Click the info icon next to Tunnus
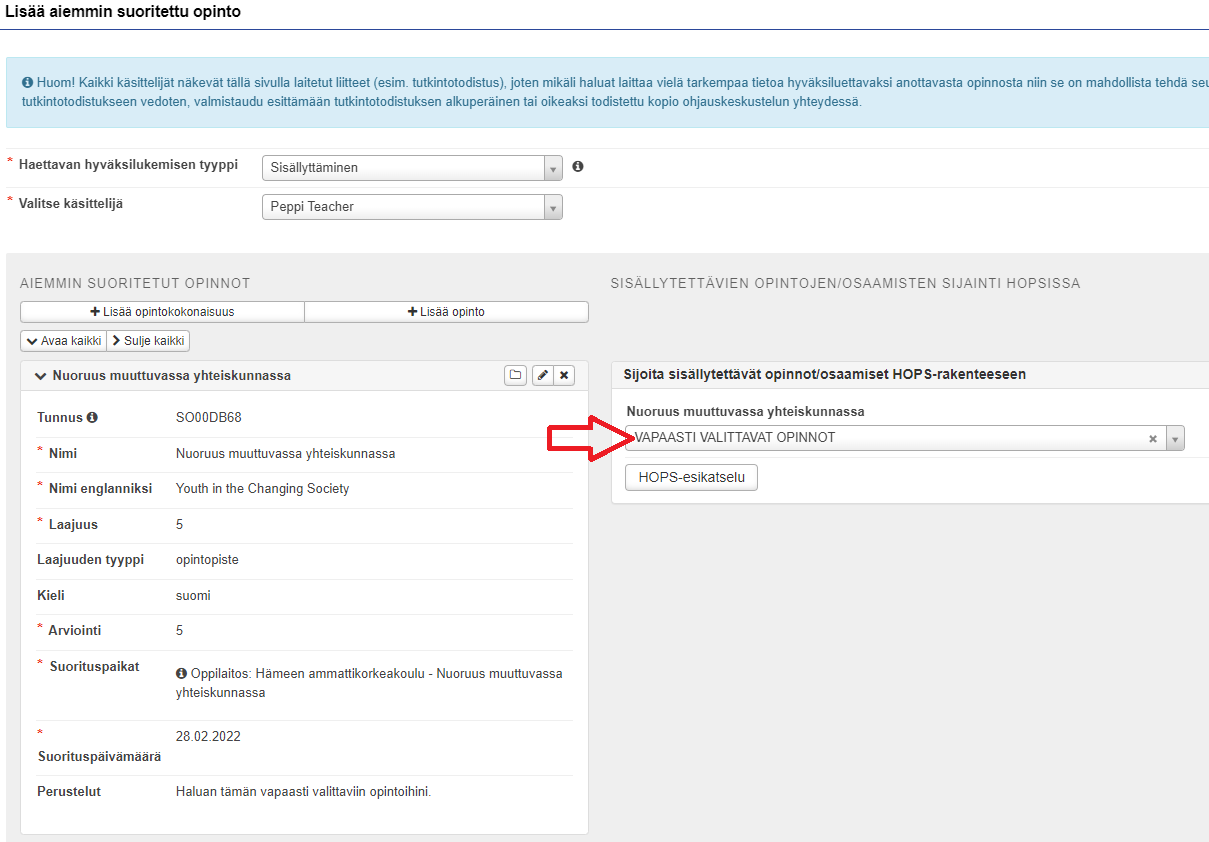The image size is (1209, 842). 92,417
